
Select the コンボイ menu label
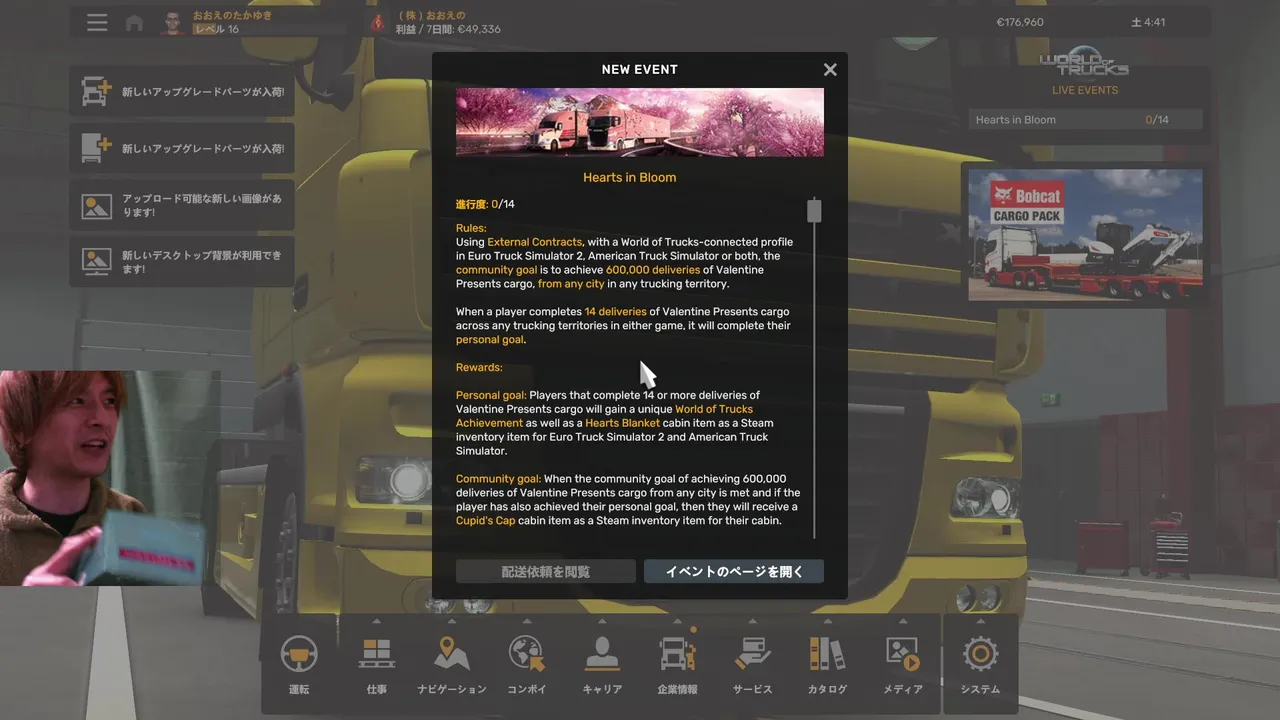pyautogui.click(x=527, y=689)
